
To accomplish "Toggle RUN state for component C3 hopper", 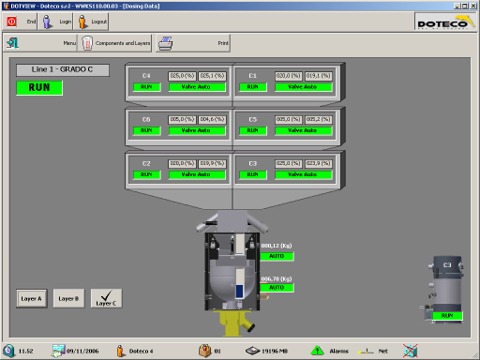I will 253,175.
